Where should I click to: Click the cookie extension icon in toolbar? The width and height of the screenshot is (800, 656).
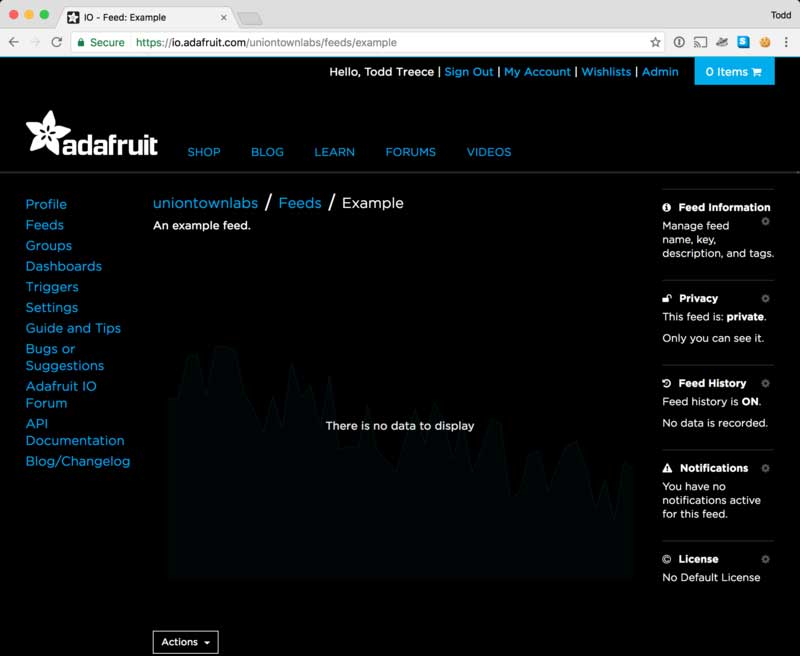(765, 42)
